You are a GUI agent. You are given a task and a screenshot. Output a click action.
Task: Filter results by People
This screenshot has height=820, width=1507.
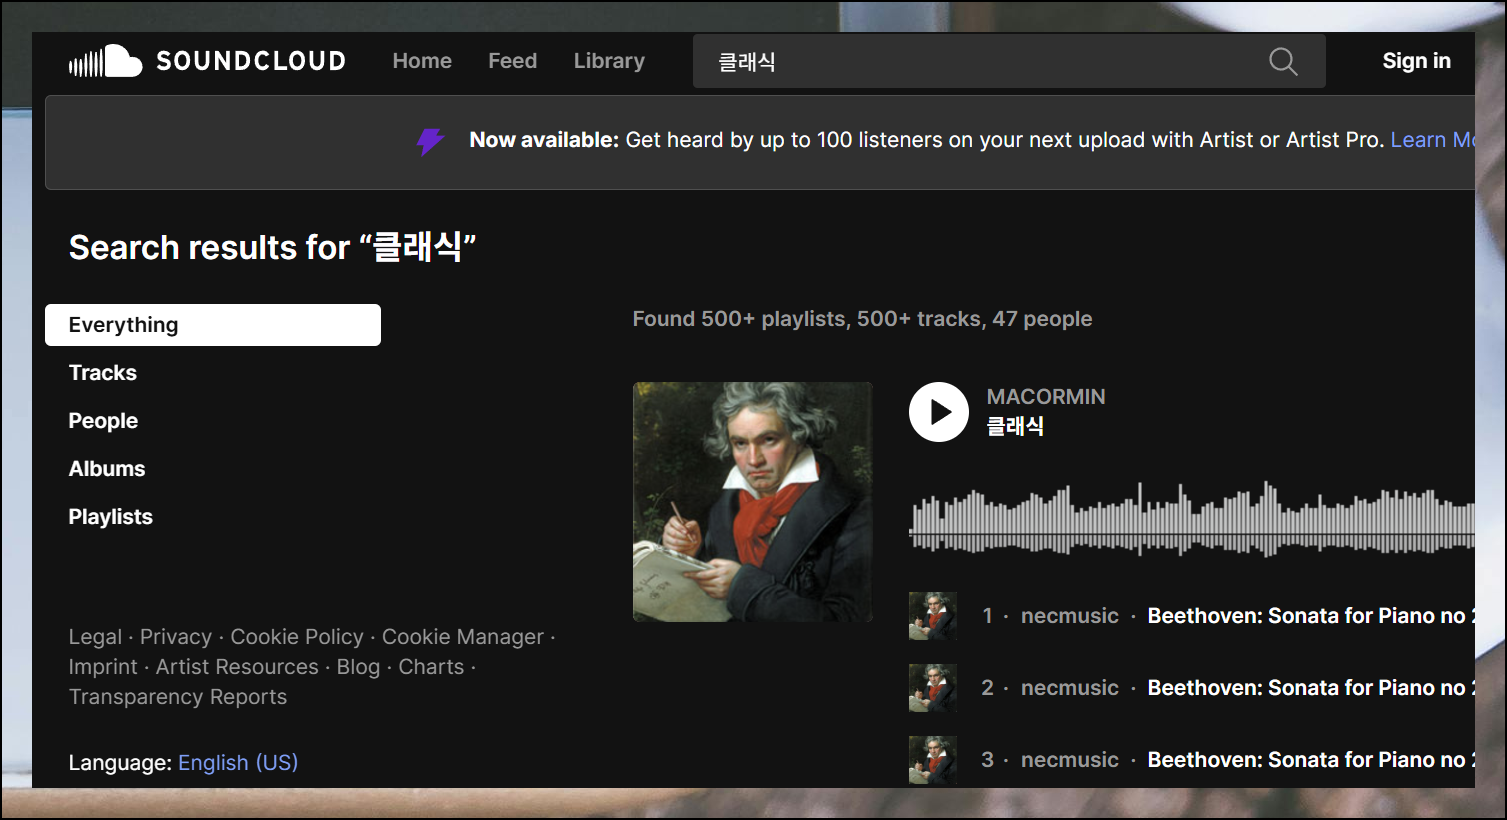[103, 421]
